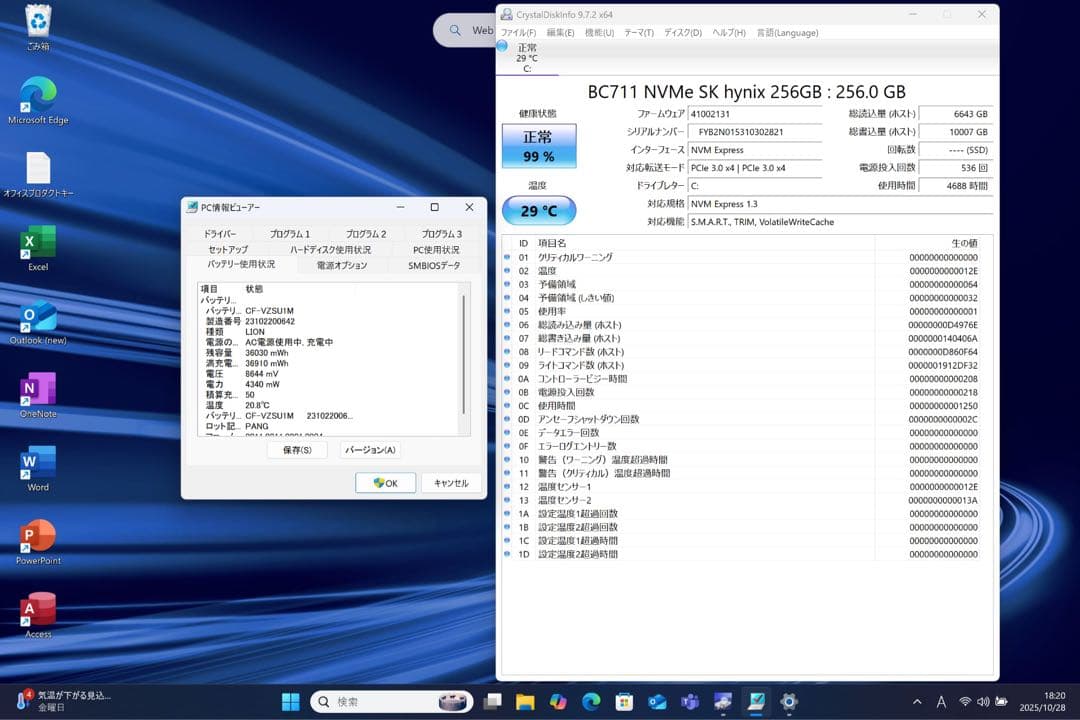The image size is (1080, 720).
Task: Click the blue 正常 99% health indicator
Action: point(539,145)
